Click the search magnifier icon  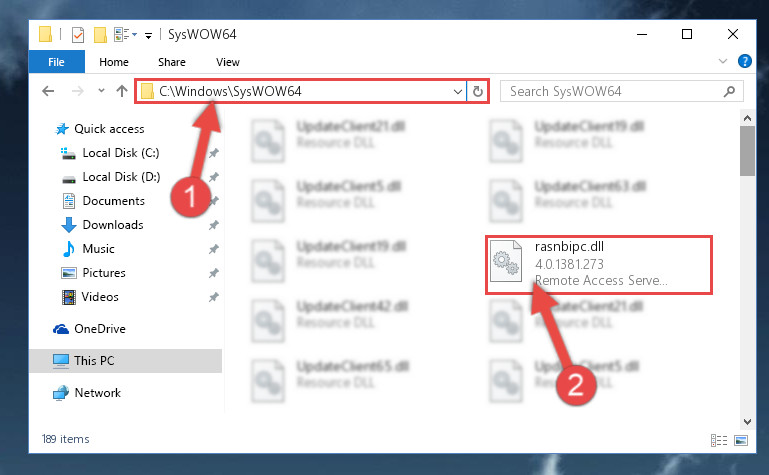[x=729, y=92]
